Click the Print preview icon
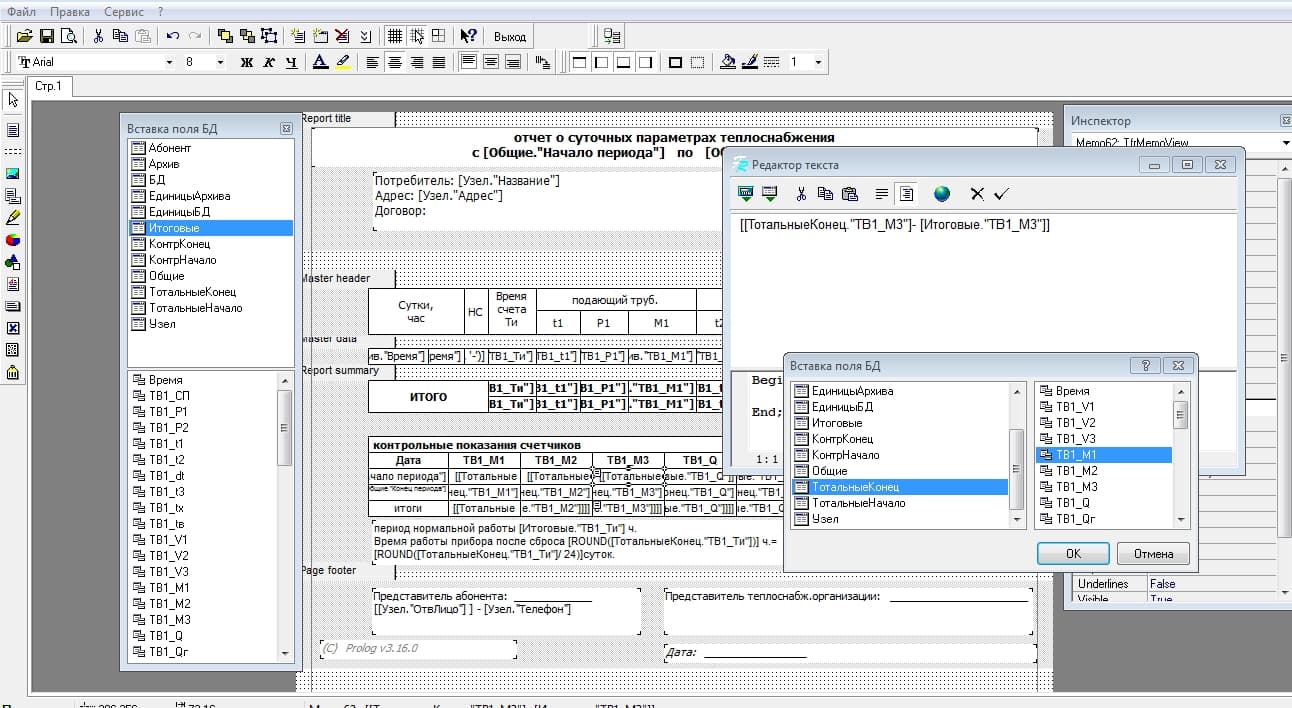Screen dimensions: 1292x708 [x=68, y=36]
